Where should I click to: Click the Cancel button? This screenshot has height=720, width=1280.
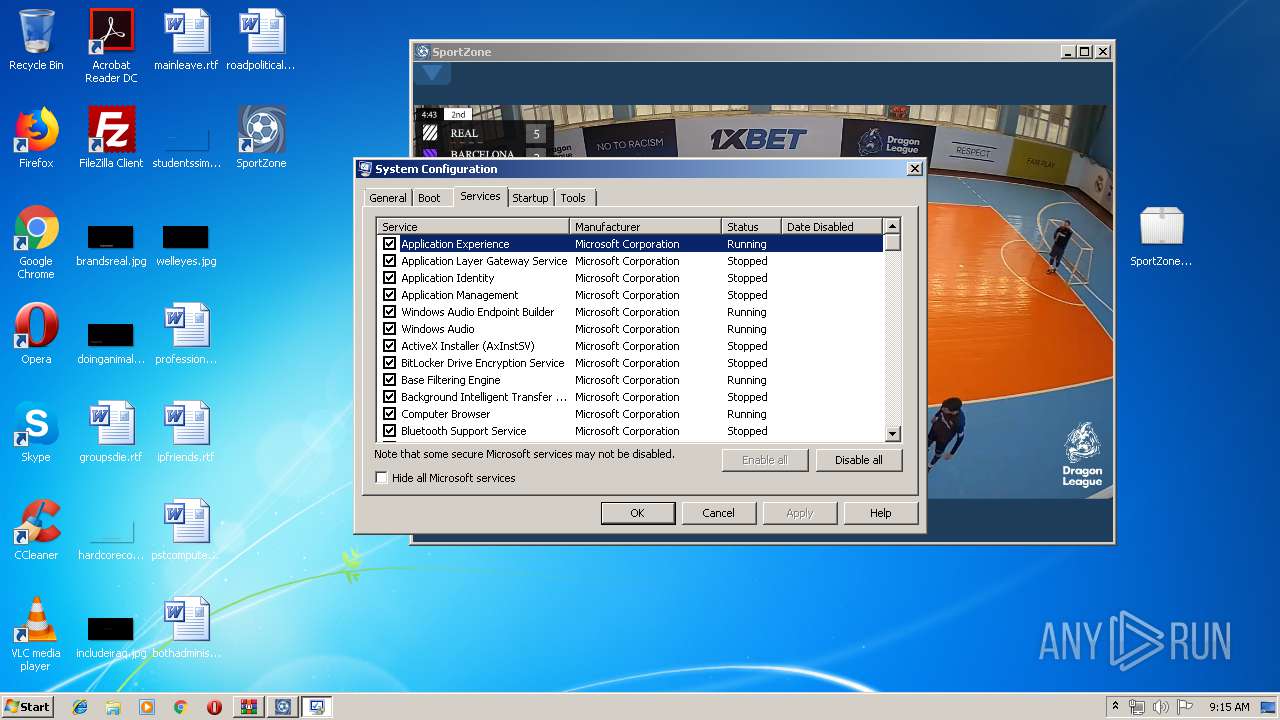click(x=718, y=513)
